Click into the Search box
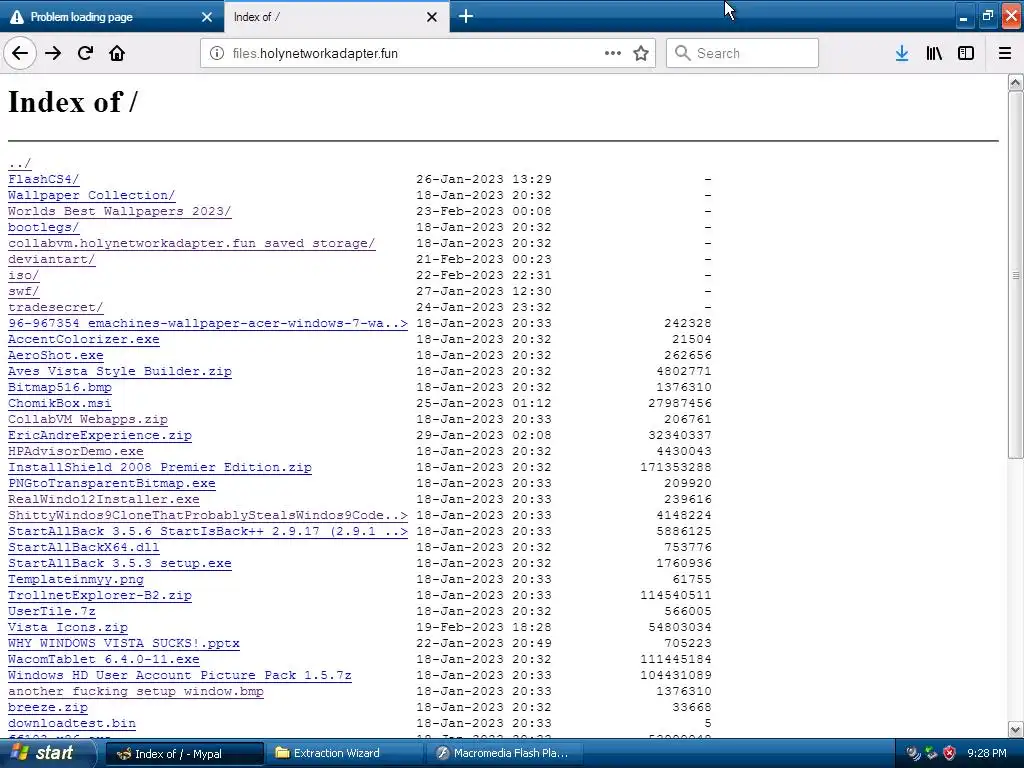Screen dimensions: 1024x768 [x=743, y=53]
